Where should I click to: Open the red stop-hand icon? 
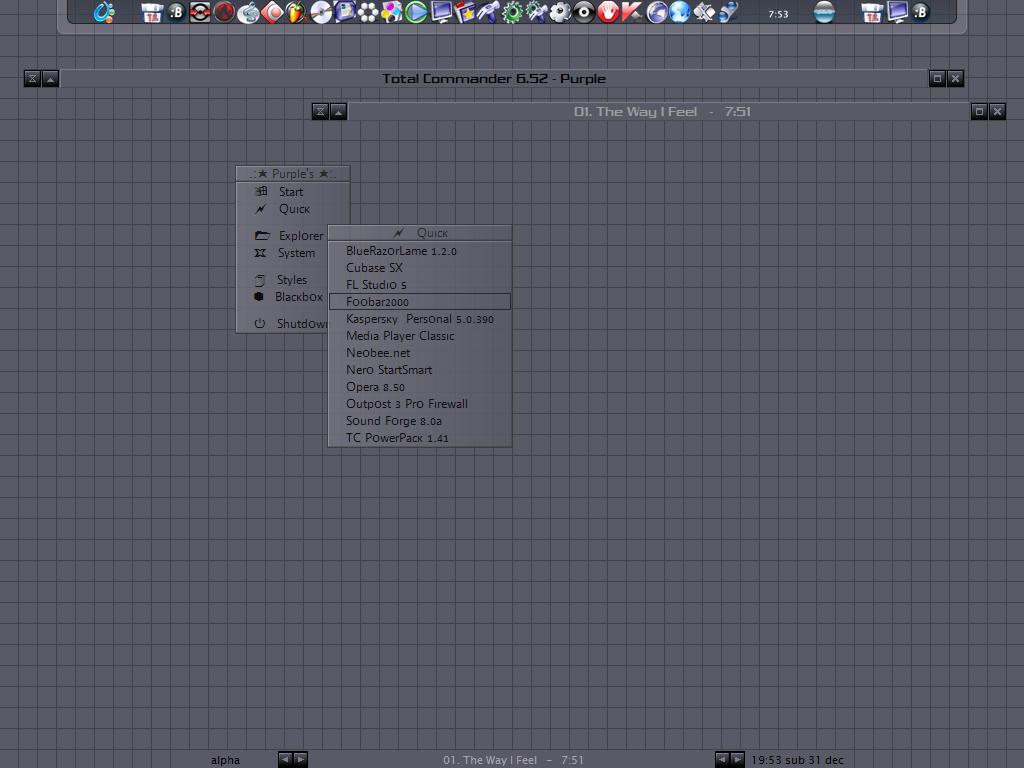(x=608, y=12)
